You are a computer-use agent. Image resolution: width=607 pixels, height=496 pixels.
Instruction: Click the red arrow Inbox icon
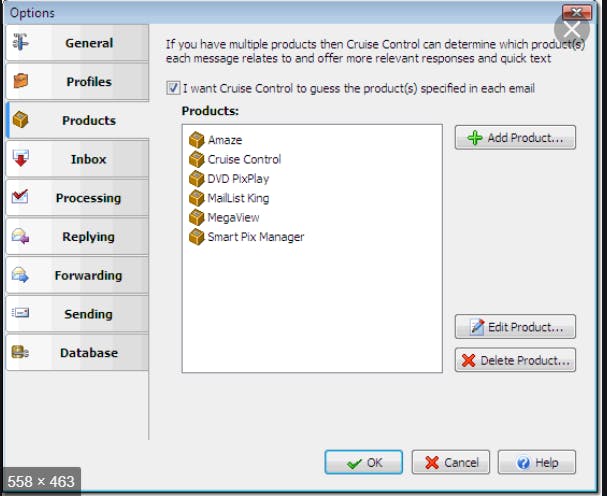(x=21, y=158)
